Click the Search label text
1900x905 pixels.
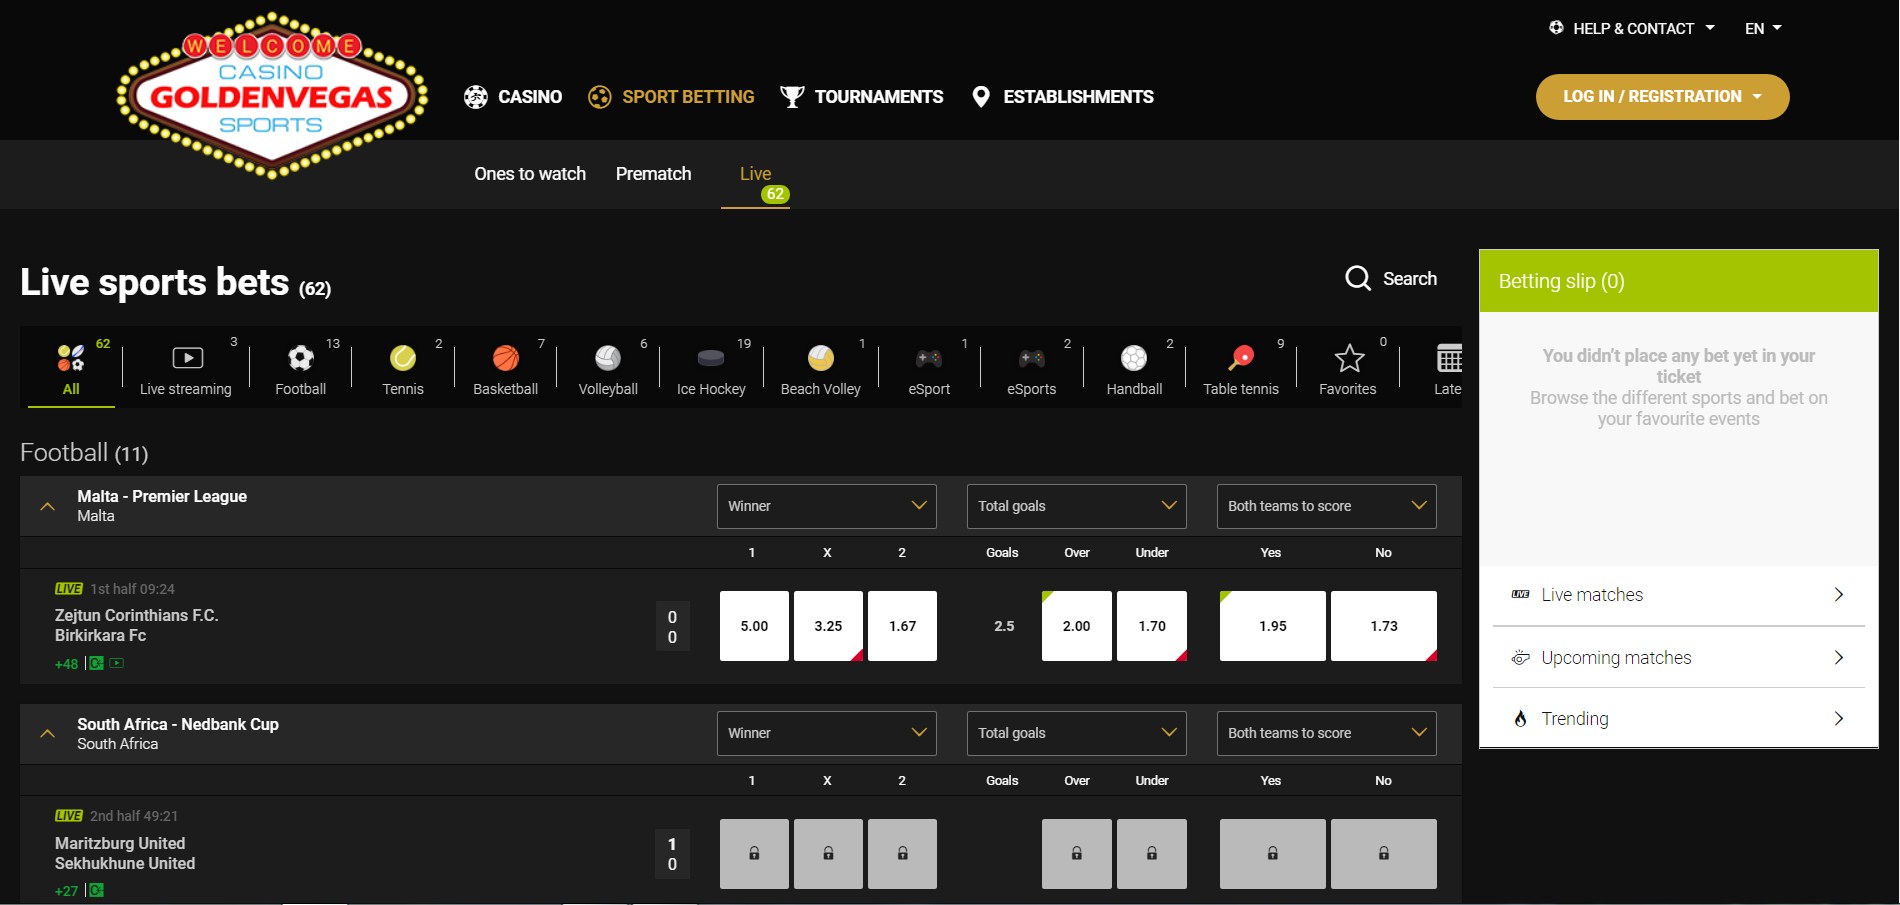click(1410, 279)
